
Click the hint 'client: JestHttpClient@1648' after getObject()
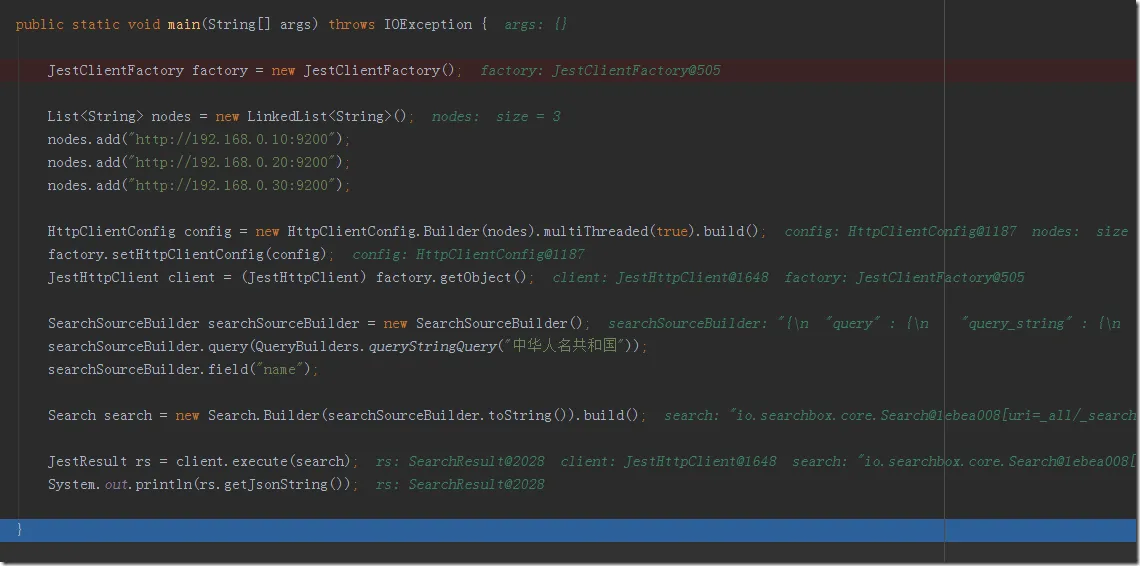coord(660,277)
